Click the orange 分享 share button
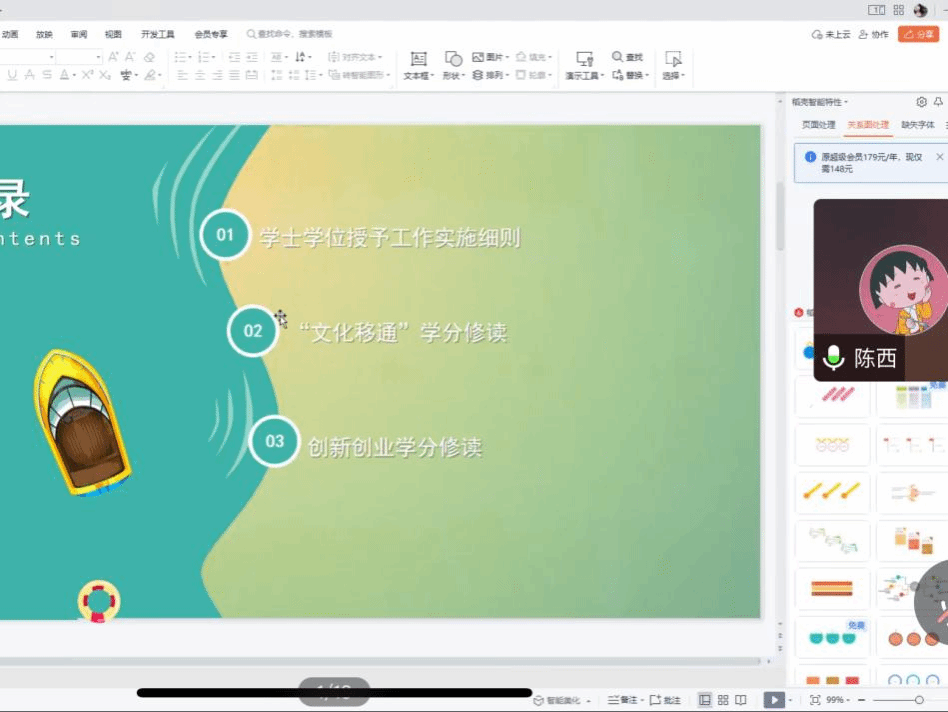 point(918,34)
